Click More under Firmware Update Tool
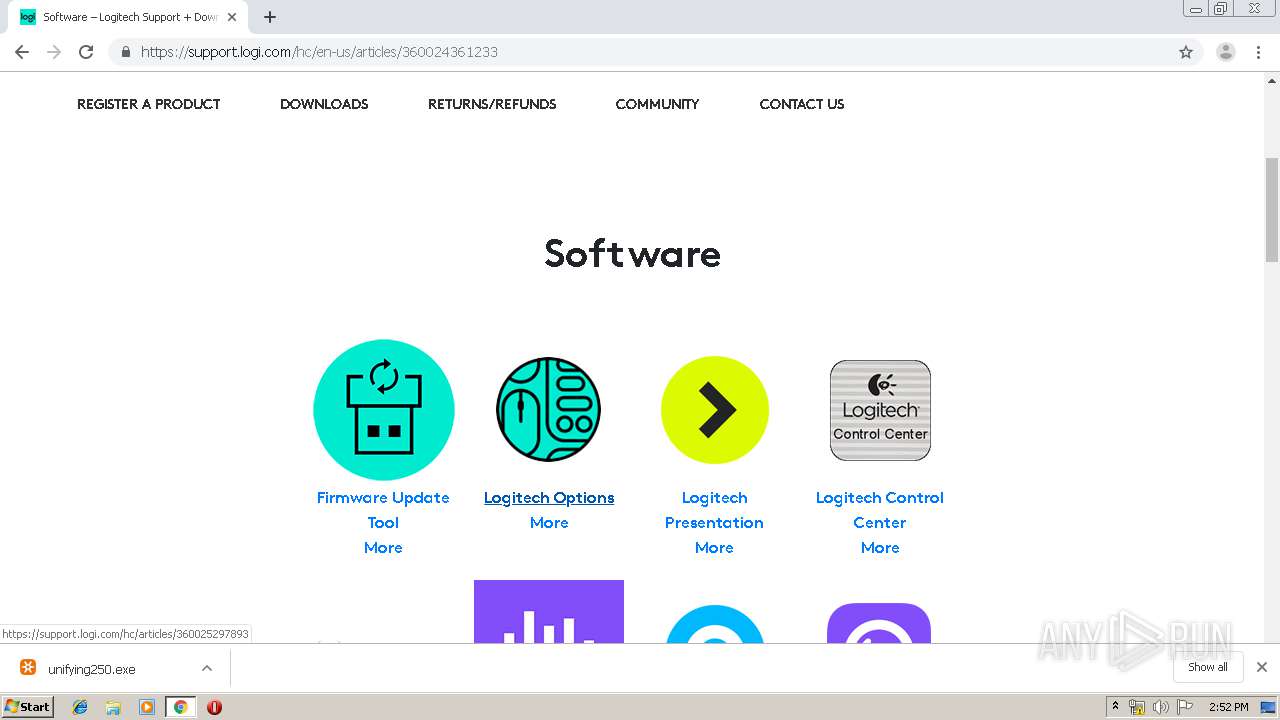 383,548
